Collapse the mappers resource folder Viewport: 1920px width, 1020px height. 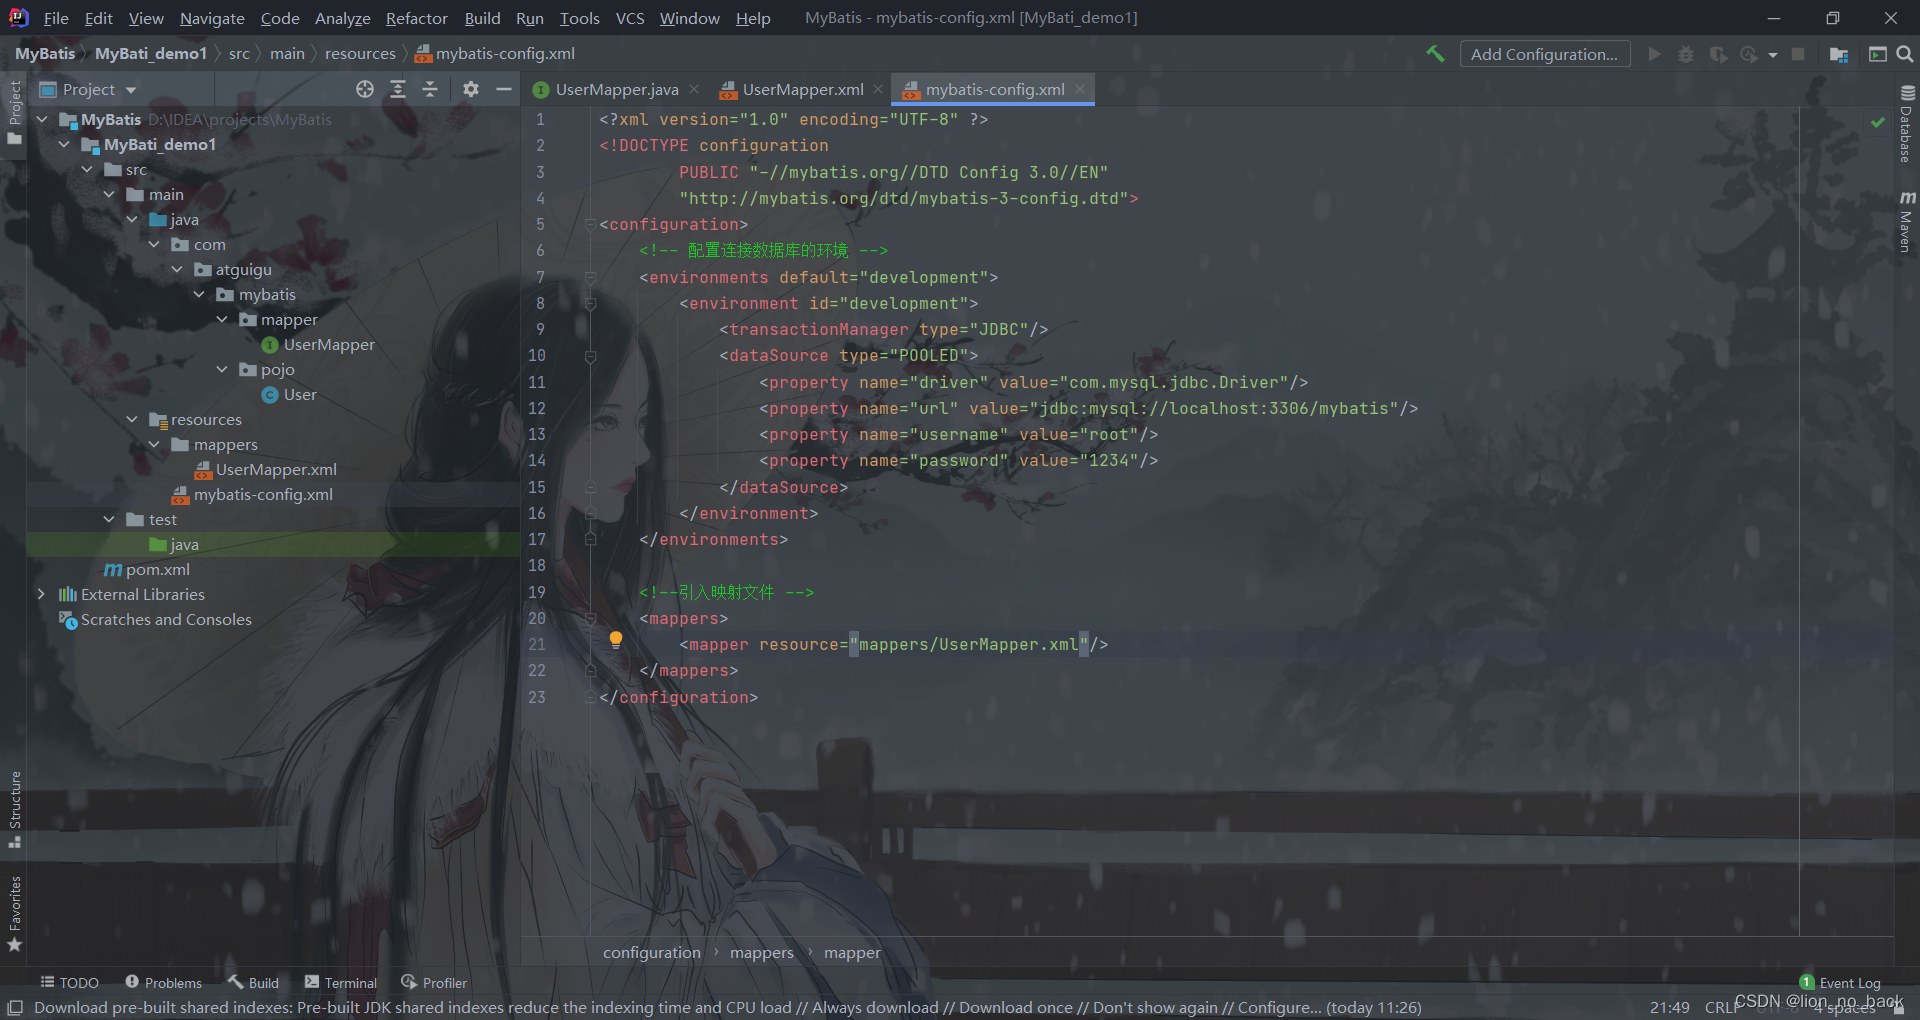tap(154, 444)
